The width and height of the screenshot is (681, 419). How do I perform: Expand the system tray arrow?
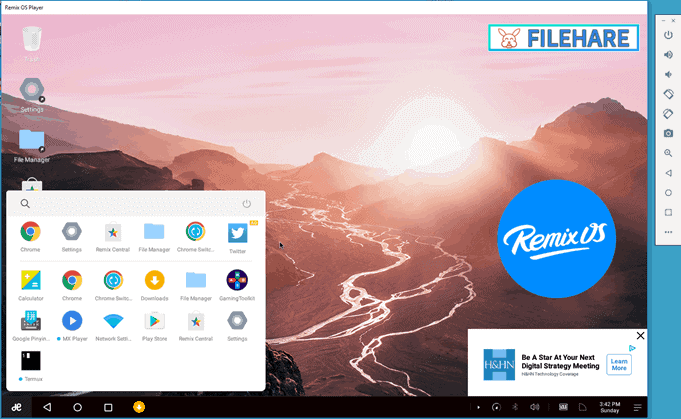479,407
